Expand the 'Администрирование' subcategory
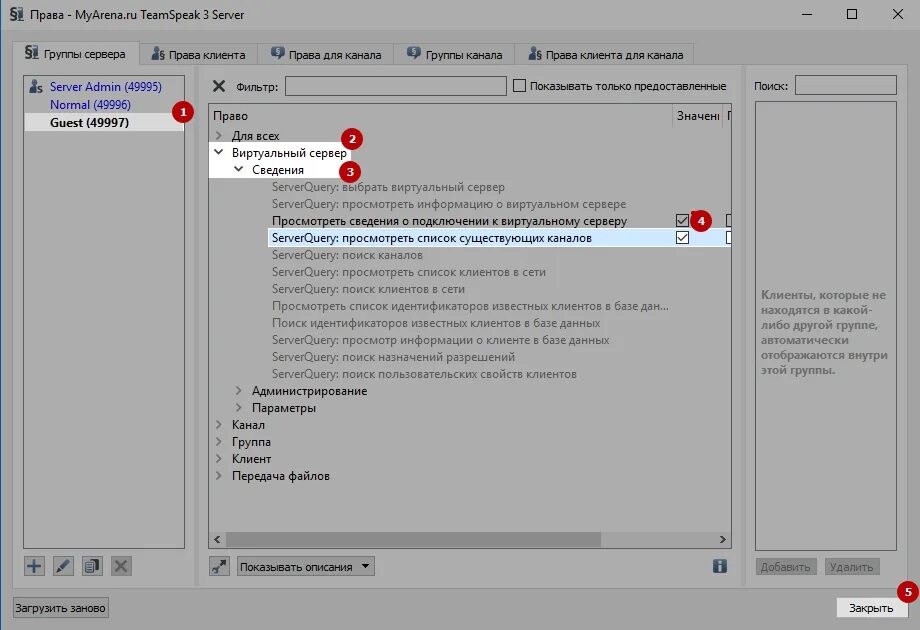Viewport: 920px width, 630px height. coord(239,391)
